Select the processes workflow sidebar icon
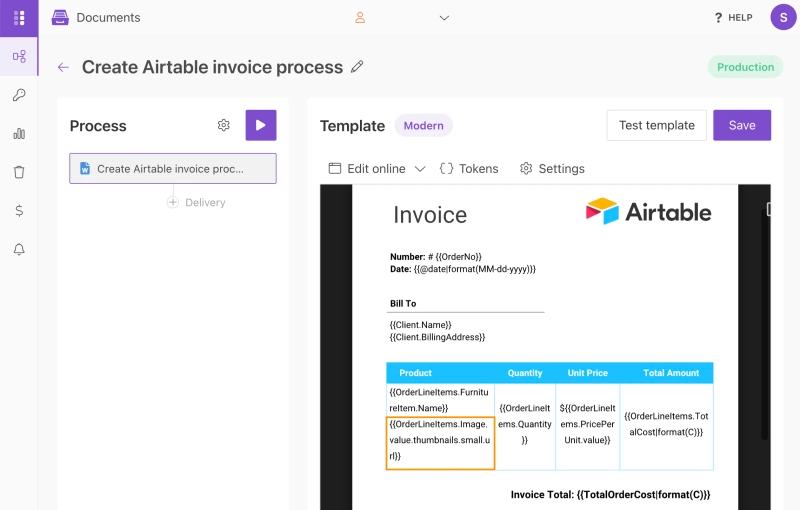This screenshot has width=800, height=510. coord(19,56)
